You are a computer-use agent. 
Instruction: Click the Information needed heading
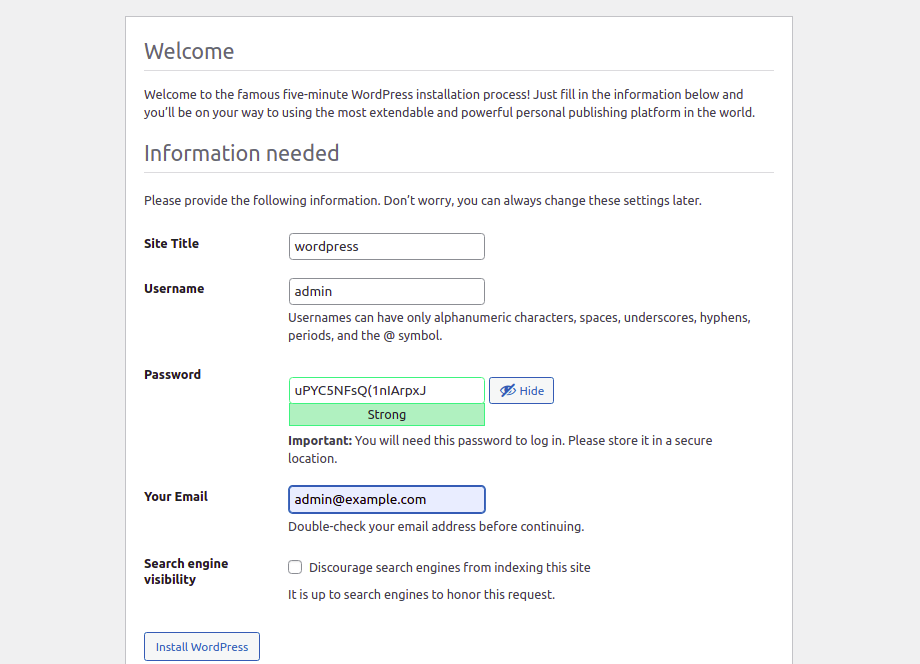242,153
